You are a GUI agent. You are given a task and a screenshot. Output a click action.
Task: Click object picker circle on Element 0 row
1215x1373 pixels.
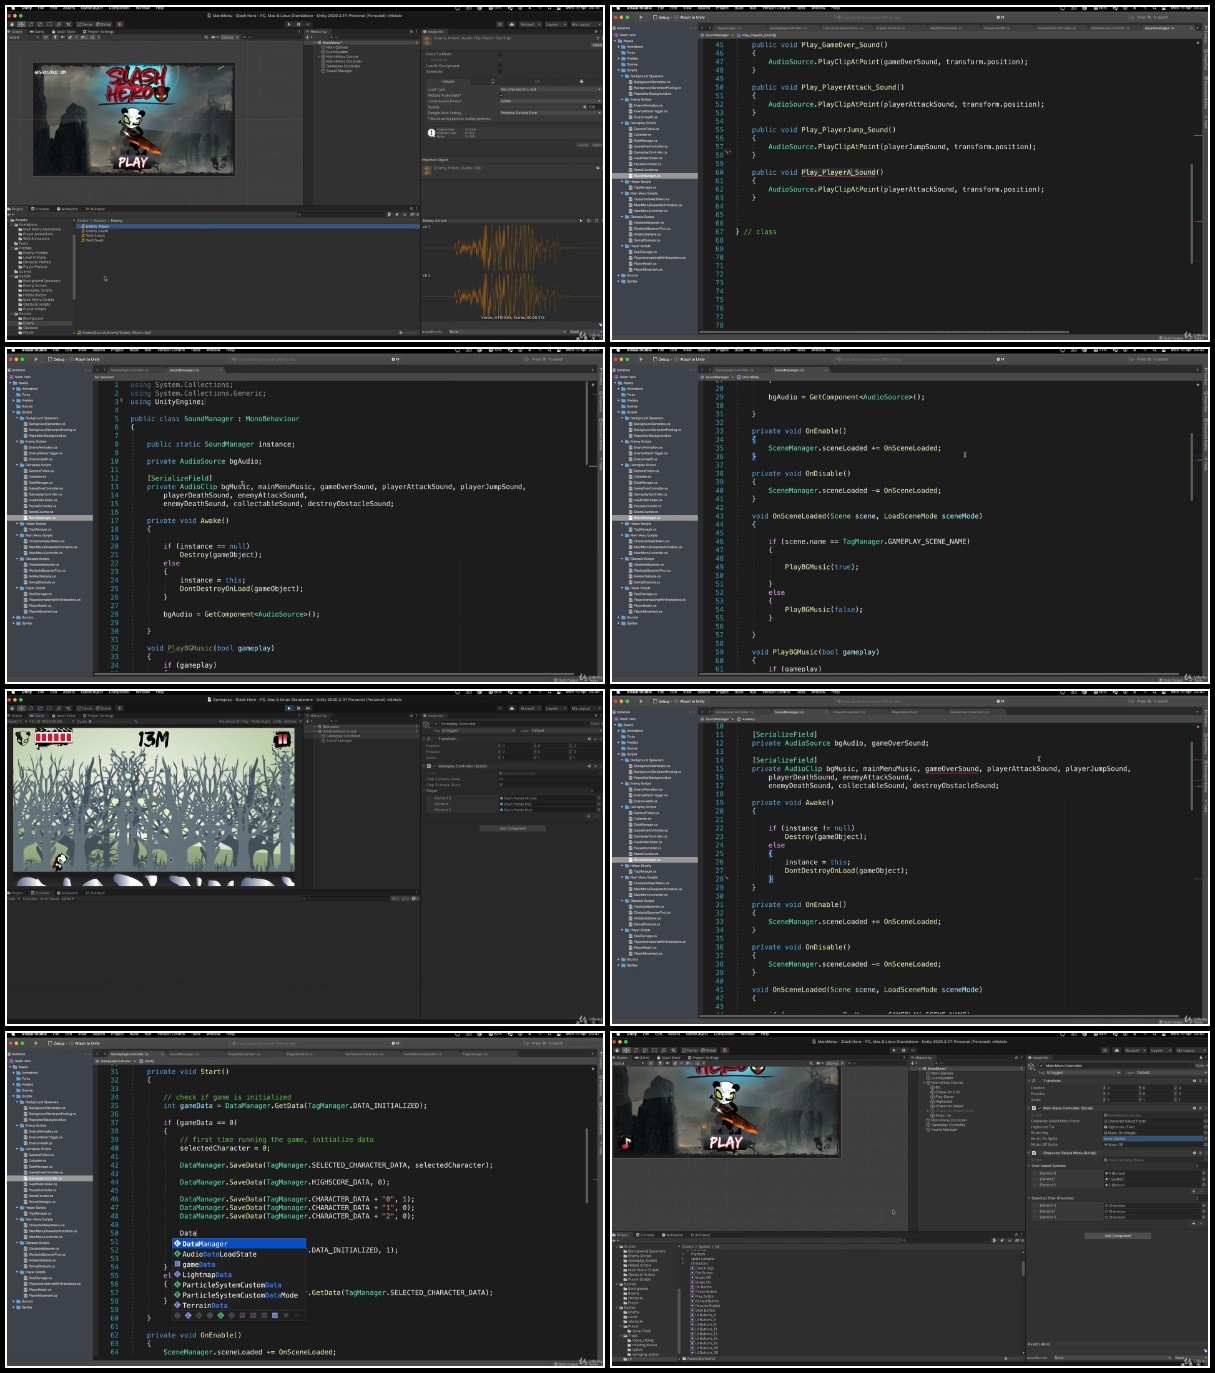click(599, 798)
